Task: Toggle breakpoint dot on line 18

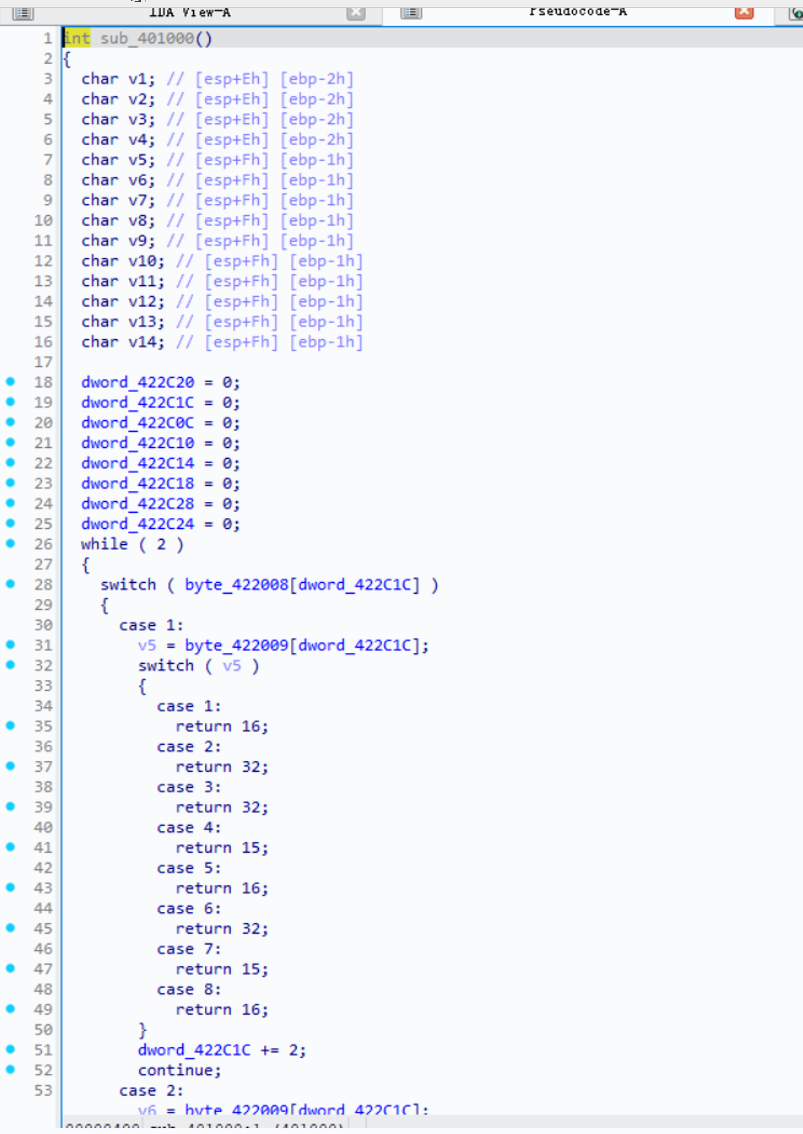Action: (x=10, y=381)
